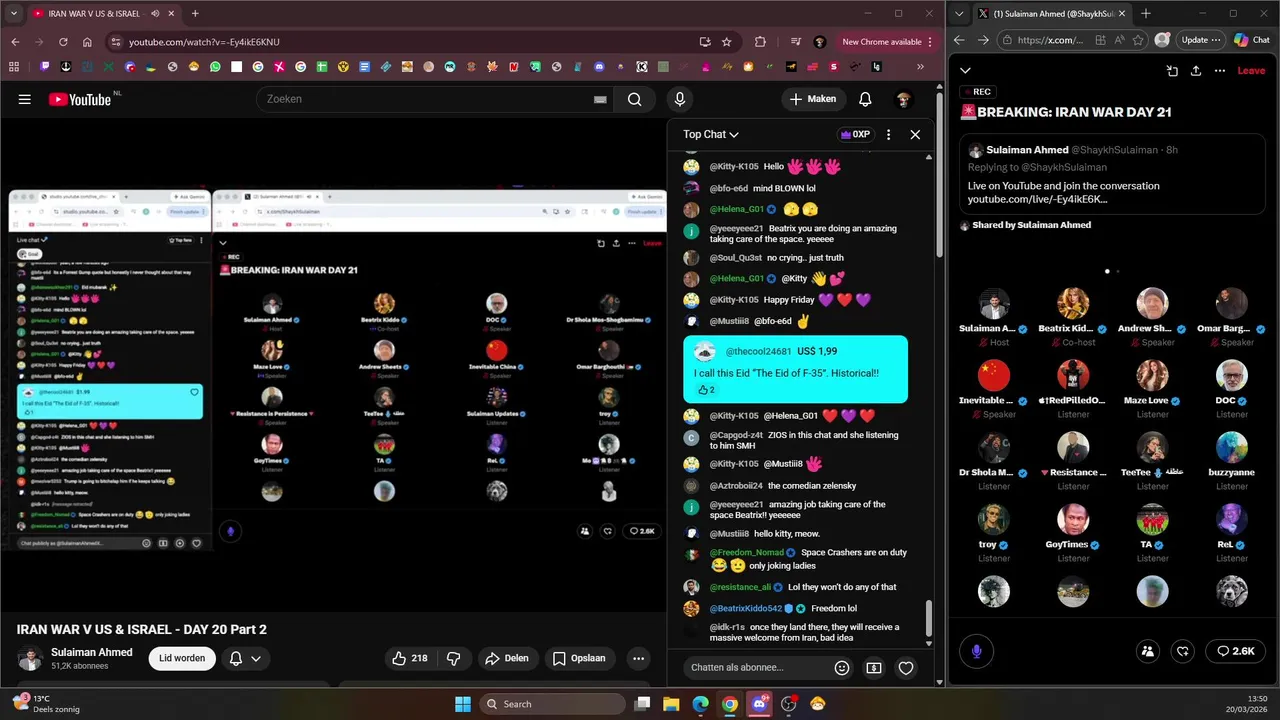Open the X Space participants list icon
1280x720 pixels.
coord(1148,651)
